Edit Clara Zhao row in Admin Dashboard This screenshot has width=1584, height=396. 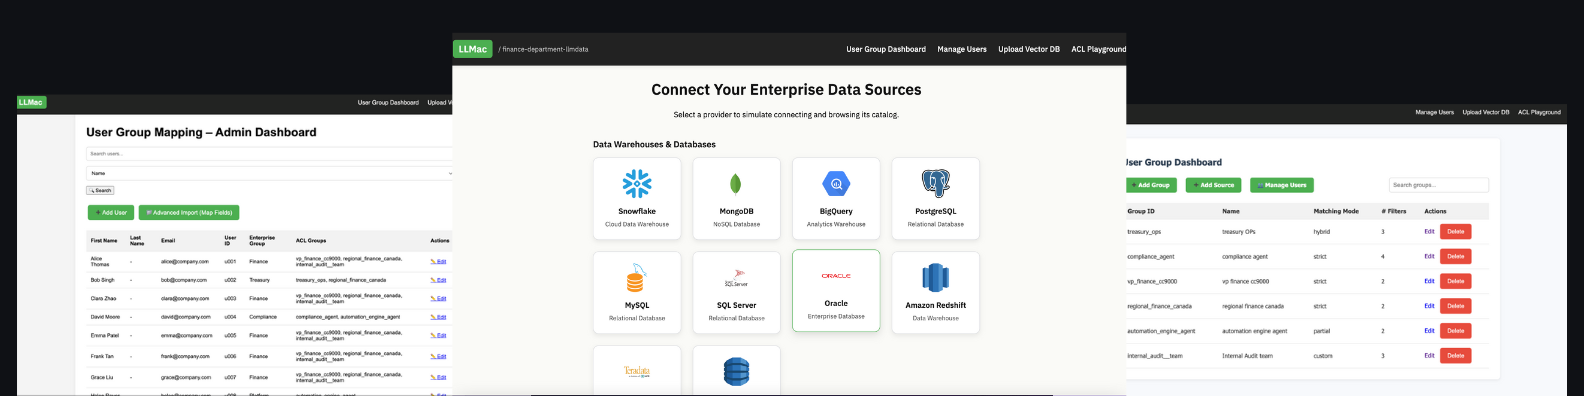click(438, 298)
